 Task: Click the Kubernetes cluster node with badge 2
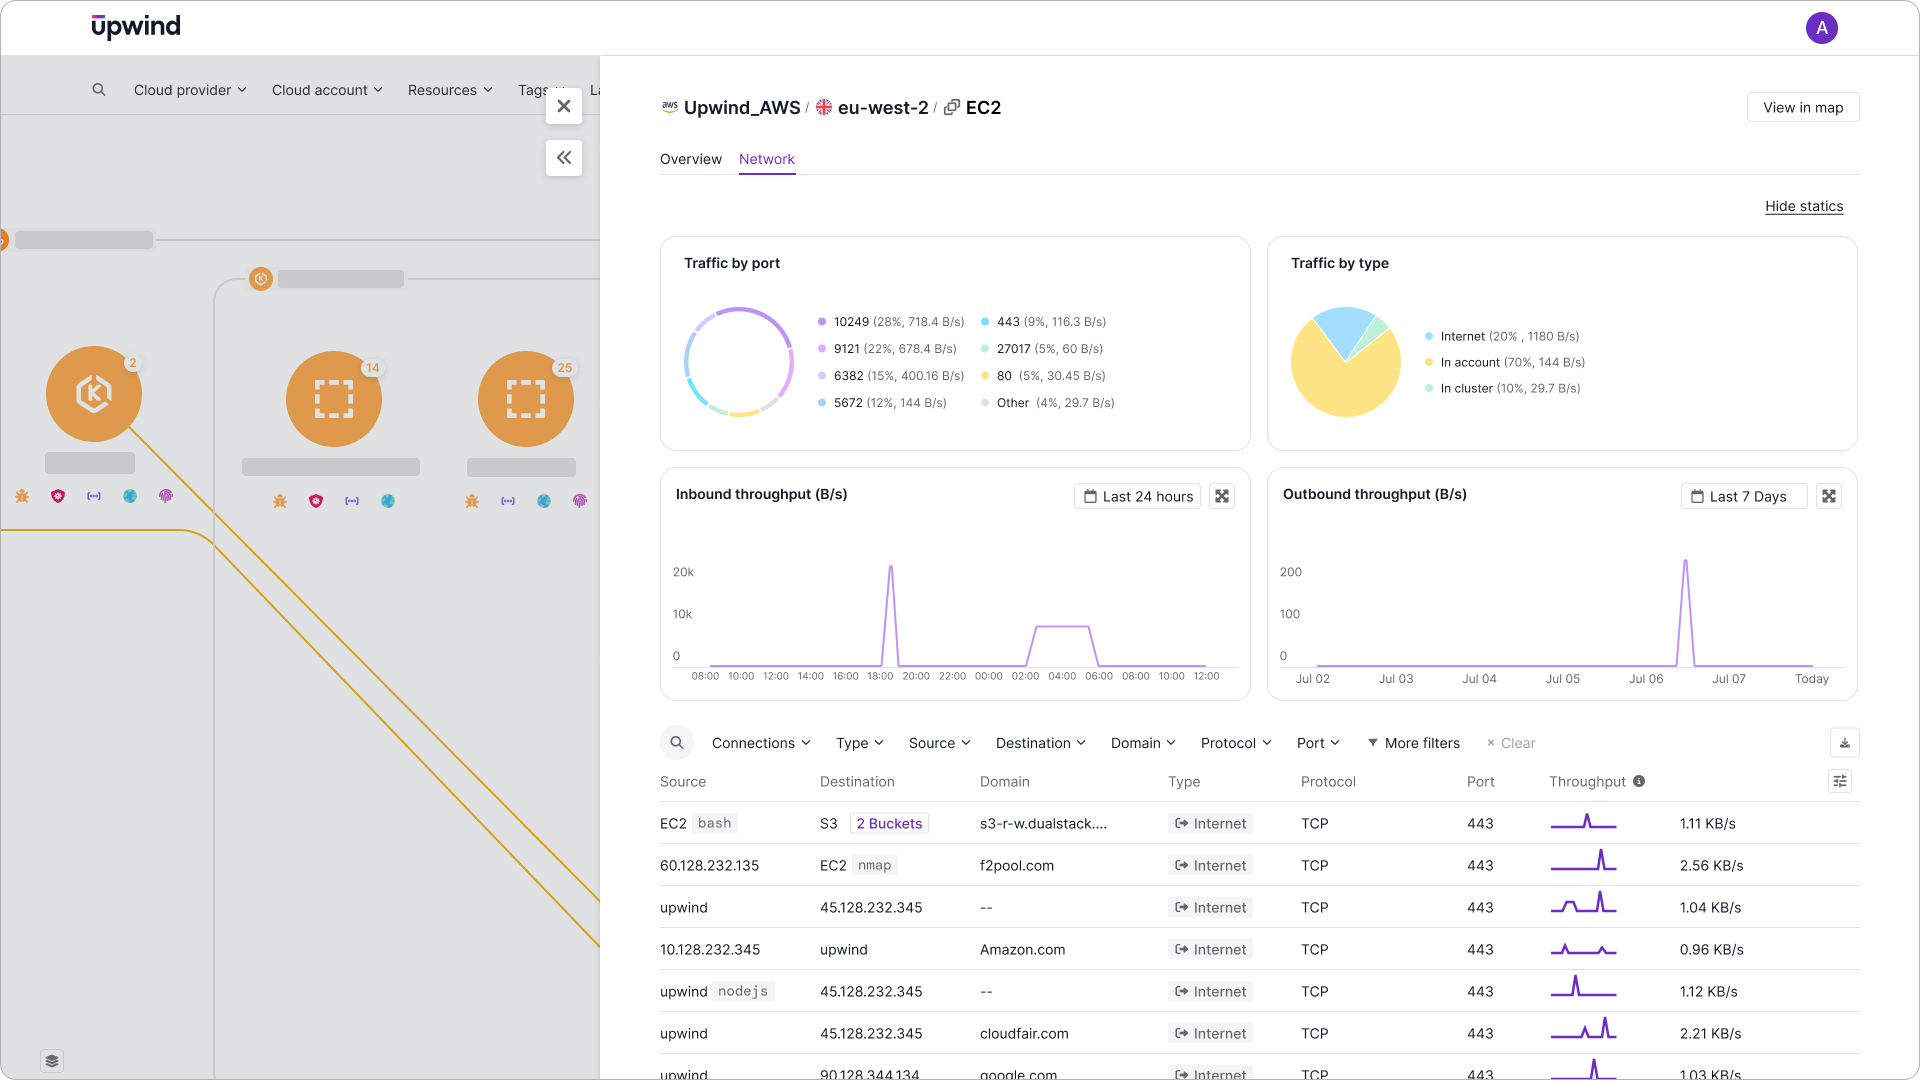(x=94, y=394)
